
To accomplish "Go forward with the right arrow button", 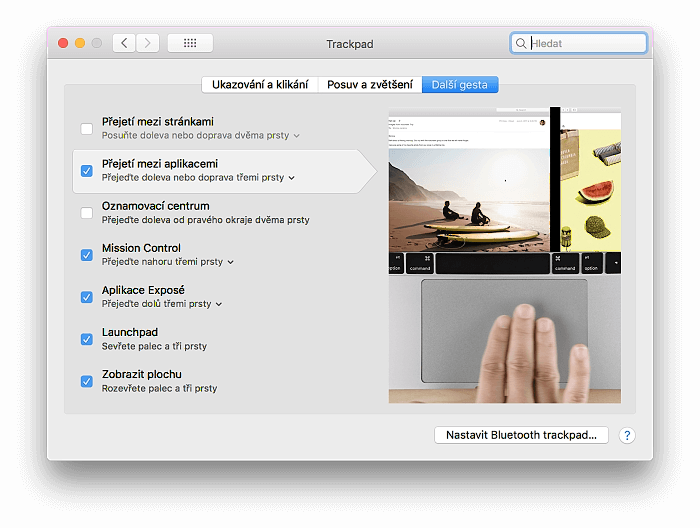I will [147, 43].
